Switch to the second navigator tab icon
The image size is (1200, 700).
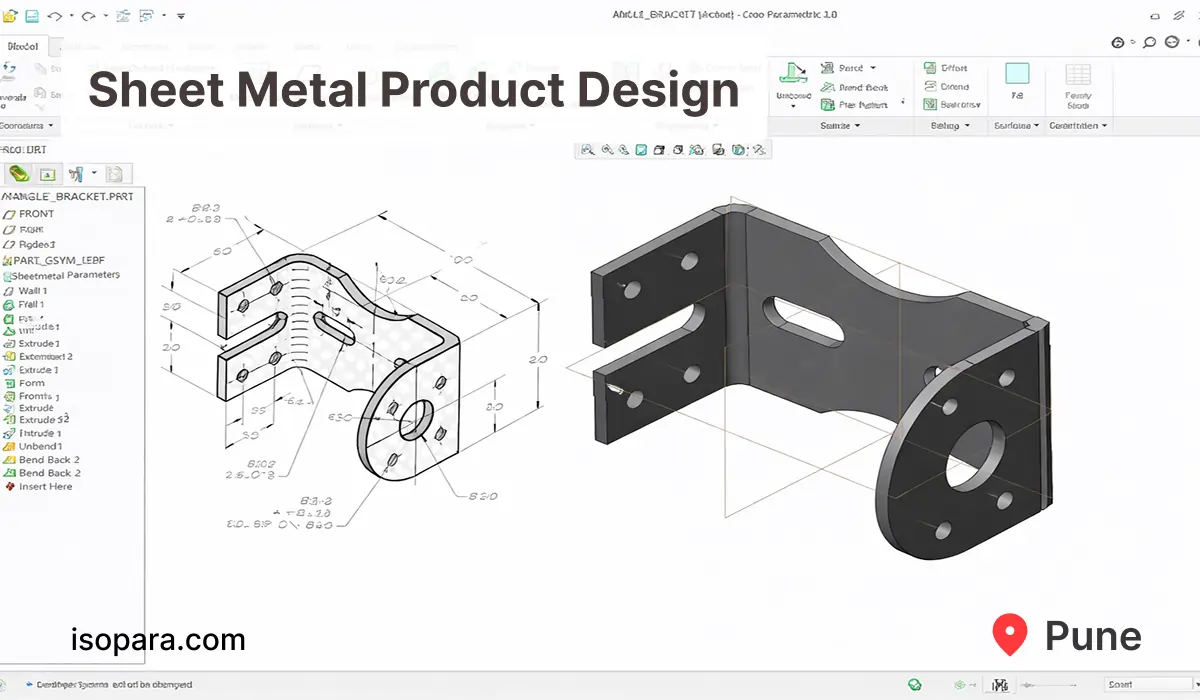[48, 174]
